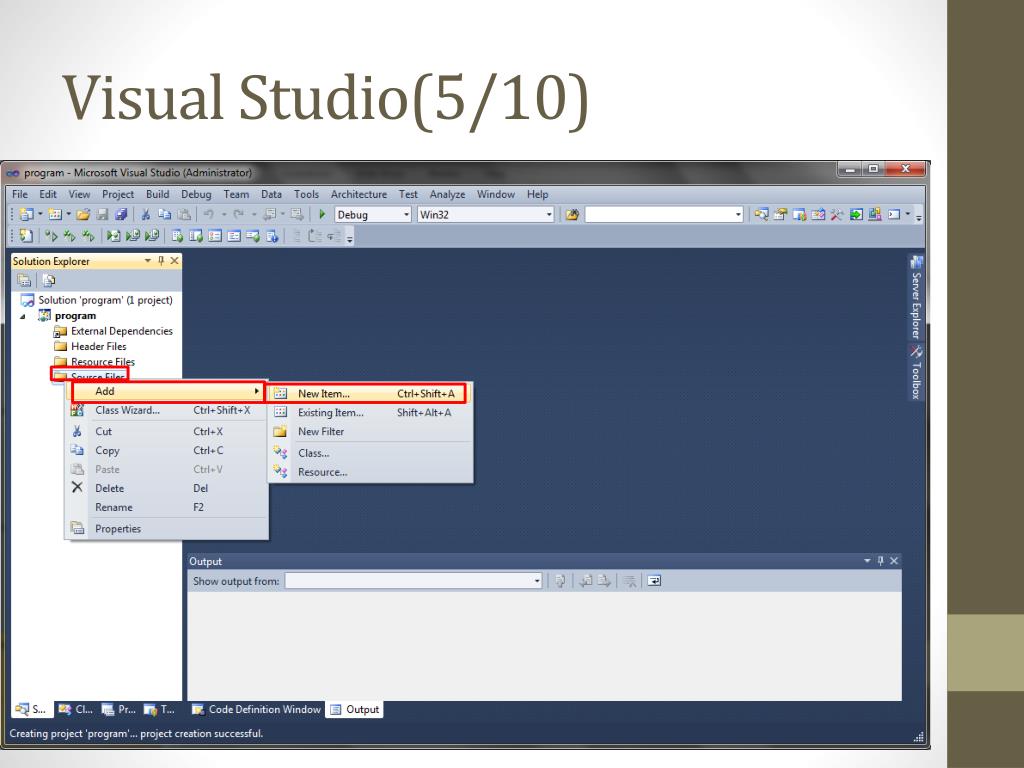Click the Pr... Property Manager tab
The width and height of the screenshot is (1024, 768).
[119, 709]
